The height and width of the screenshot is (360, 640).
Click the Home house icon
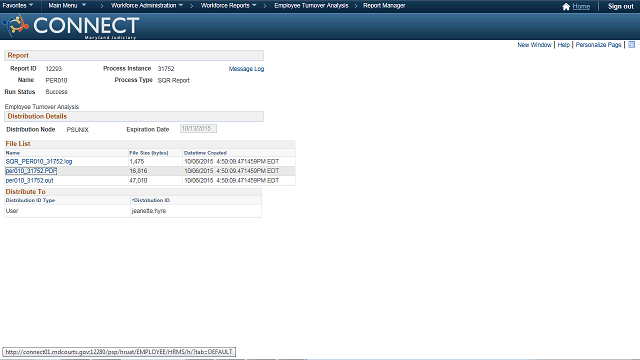click(x=566, y=7)
